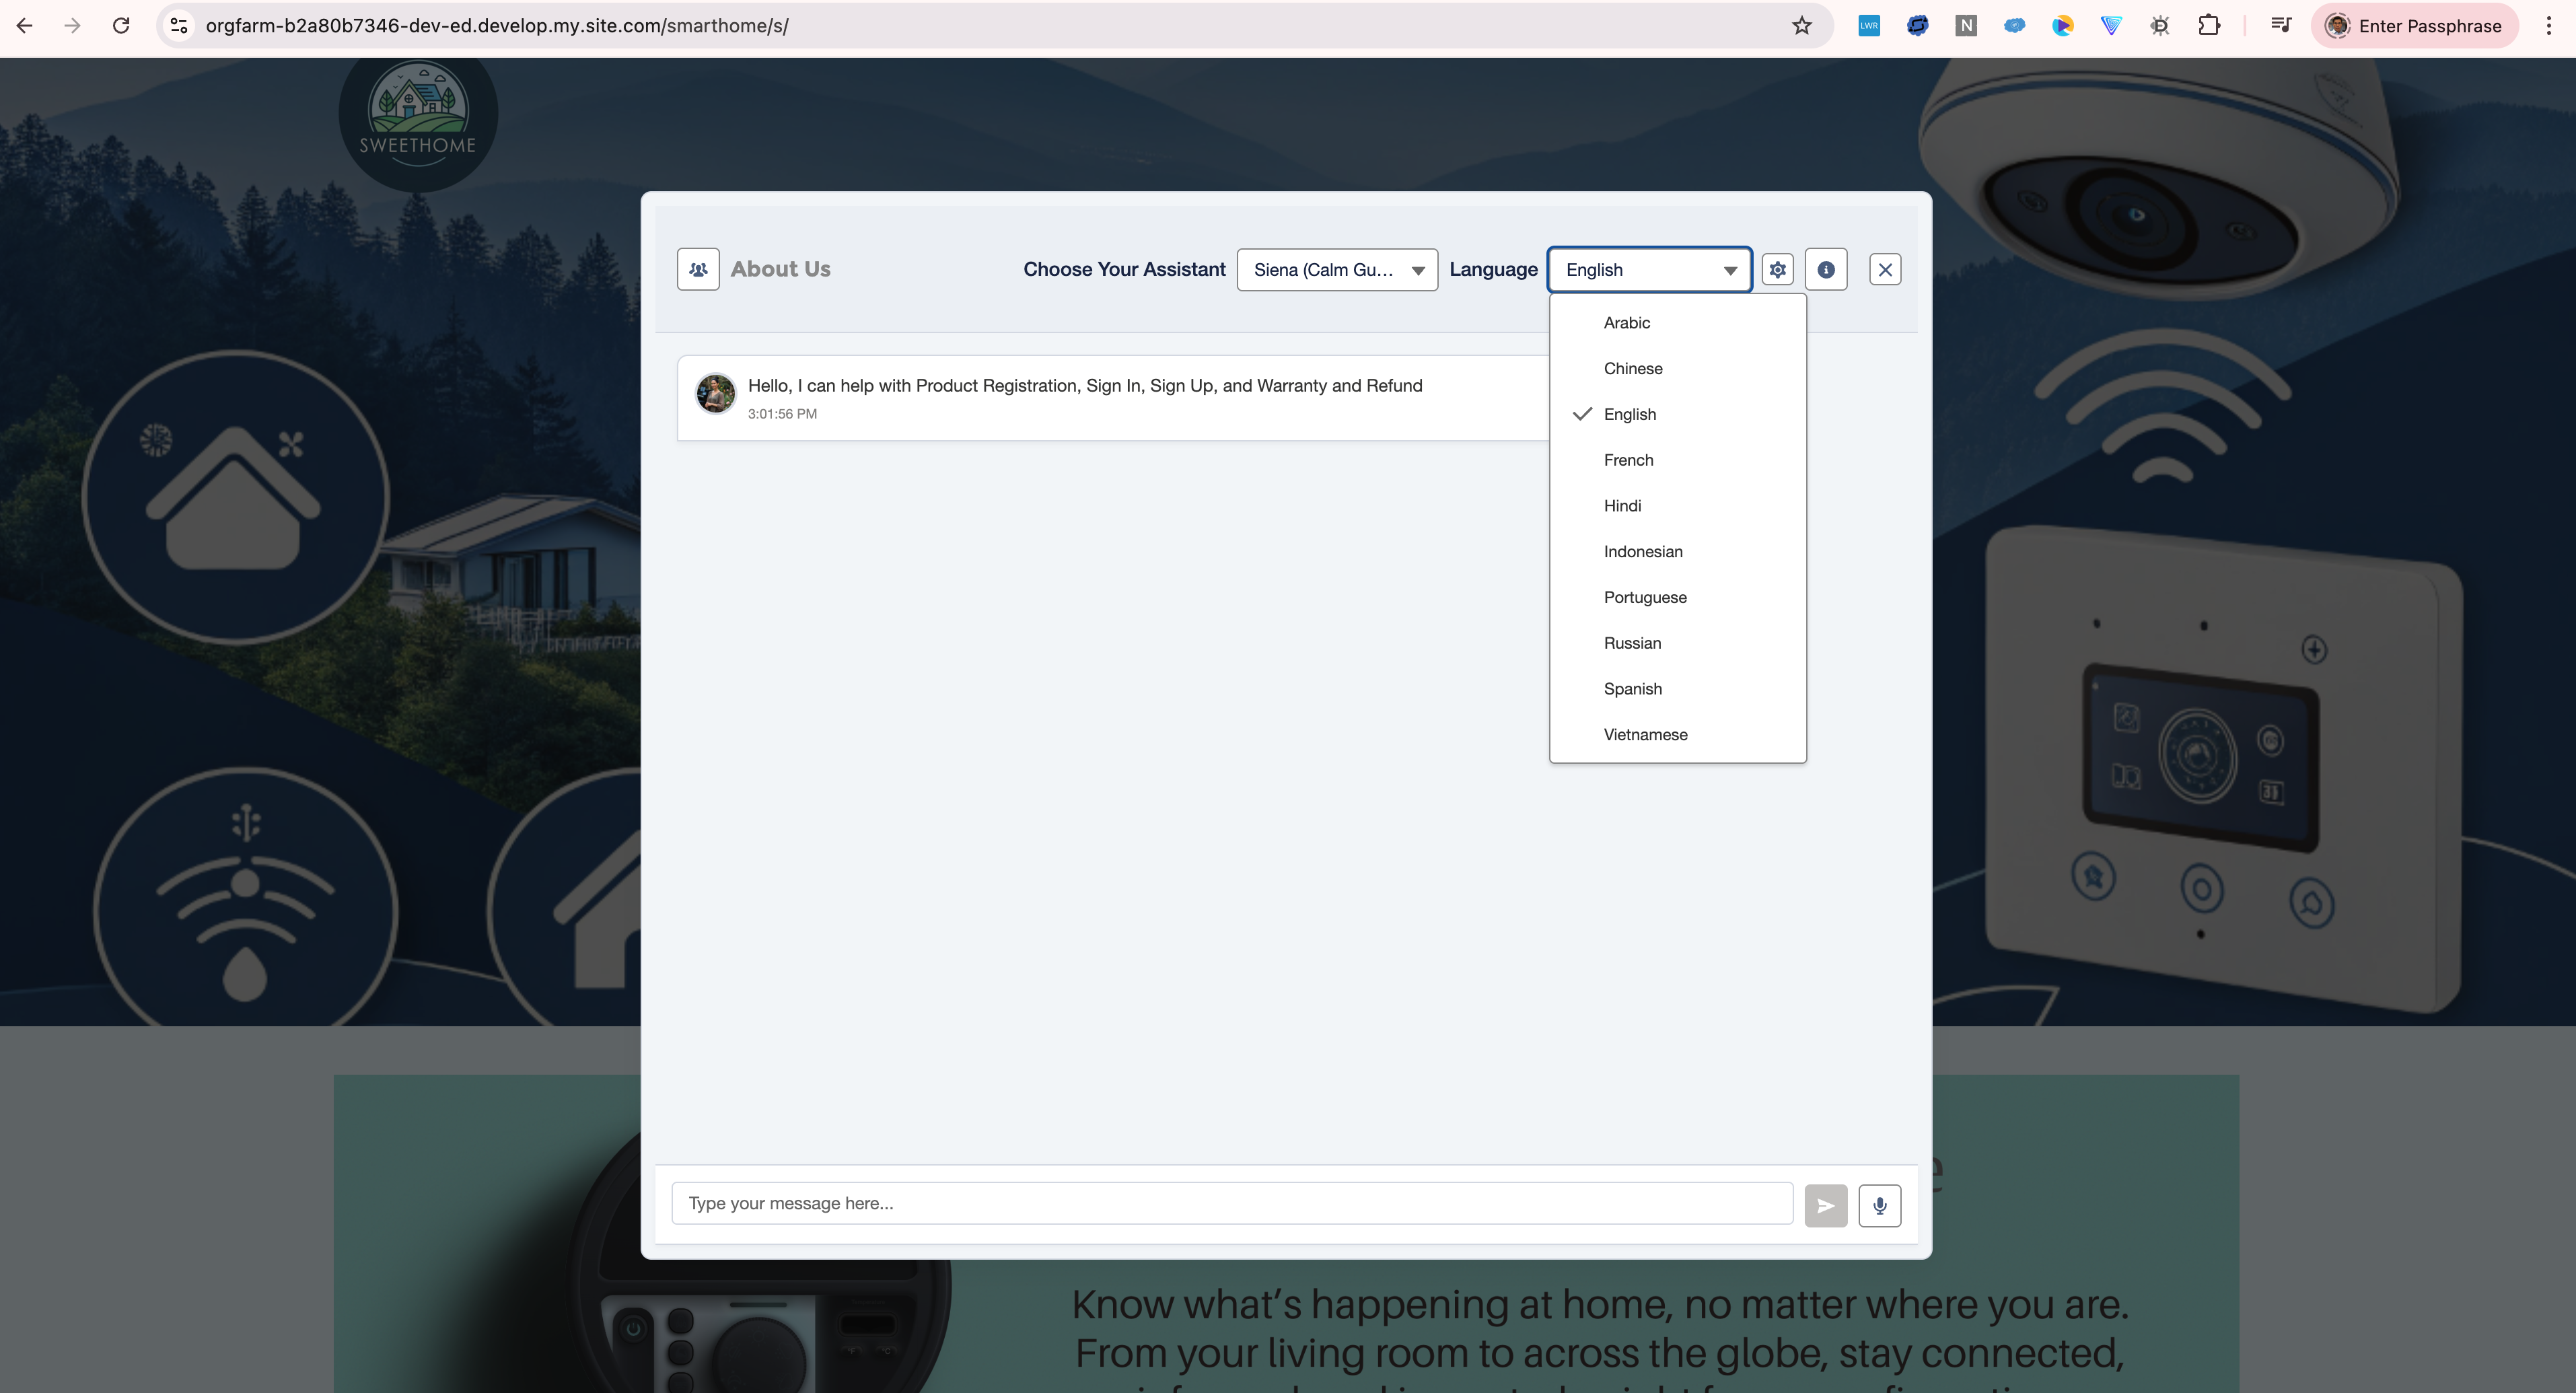Collapse the Language English dropdown
Image resolution: width=2576 pixels, height=1393 pixels.
click(1649, 270)
